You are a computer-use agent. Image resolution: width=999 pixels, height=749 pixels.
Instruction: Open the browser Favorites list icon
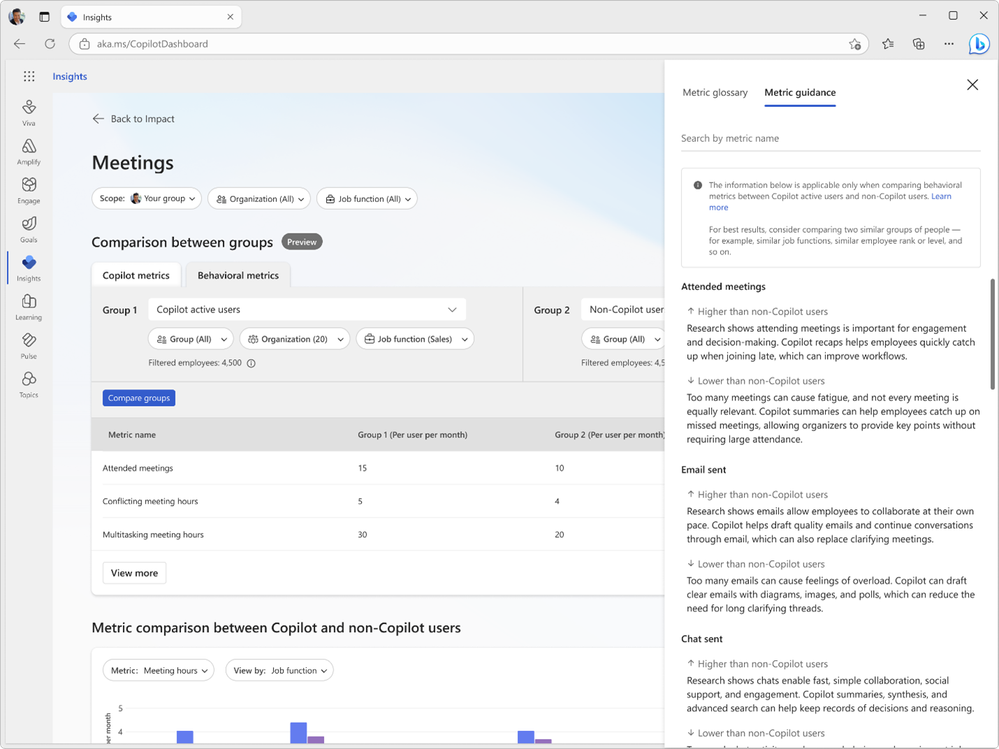coord(888,44)
